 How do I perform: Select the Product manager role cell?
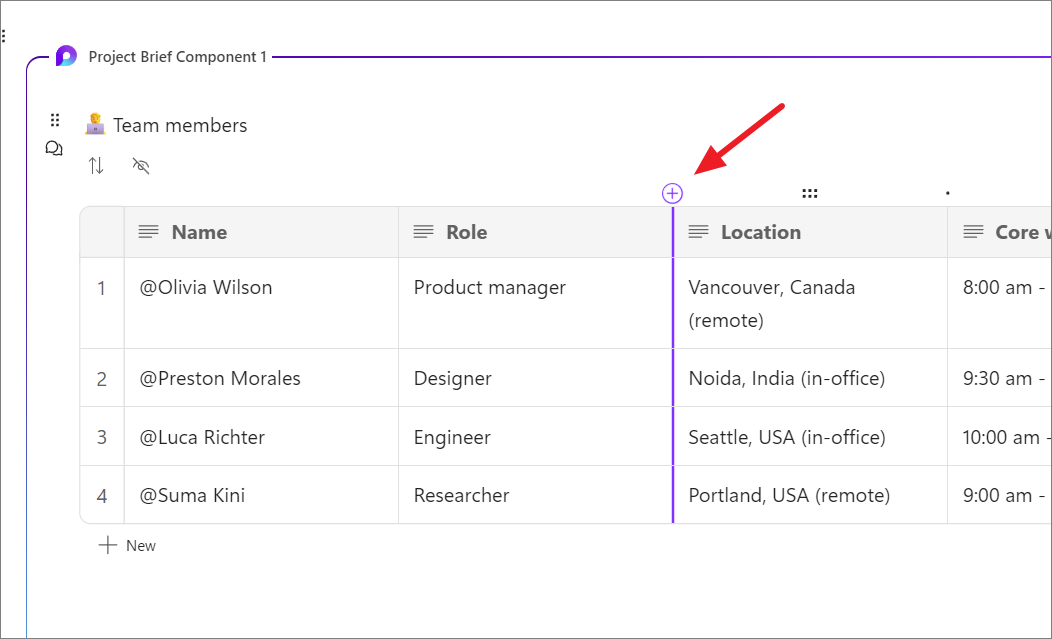[489, 288]
